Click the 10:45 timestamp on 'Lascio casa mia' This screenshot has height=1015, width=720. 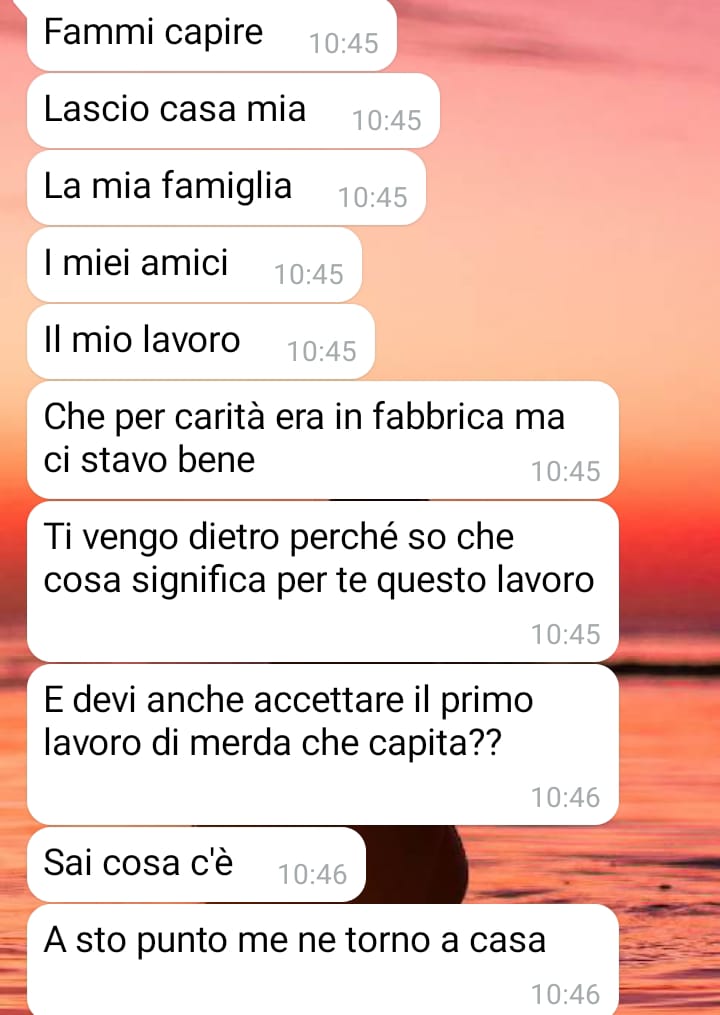point(387,120)
